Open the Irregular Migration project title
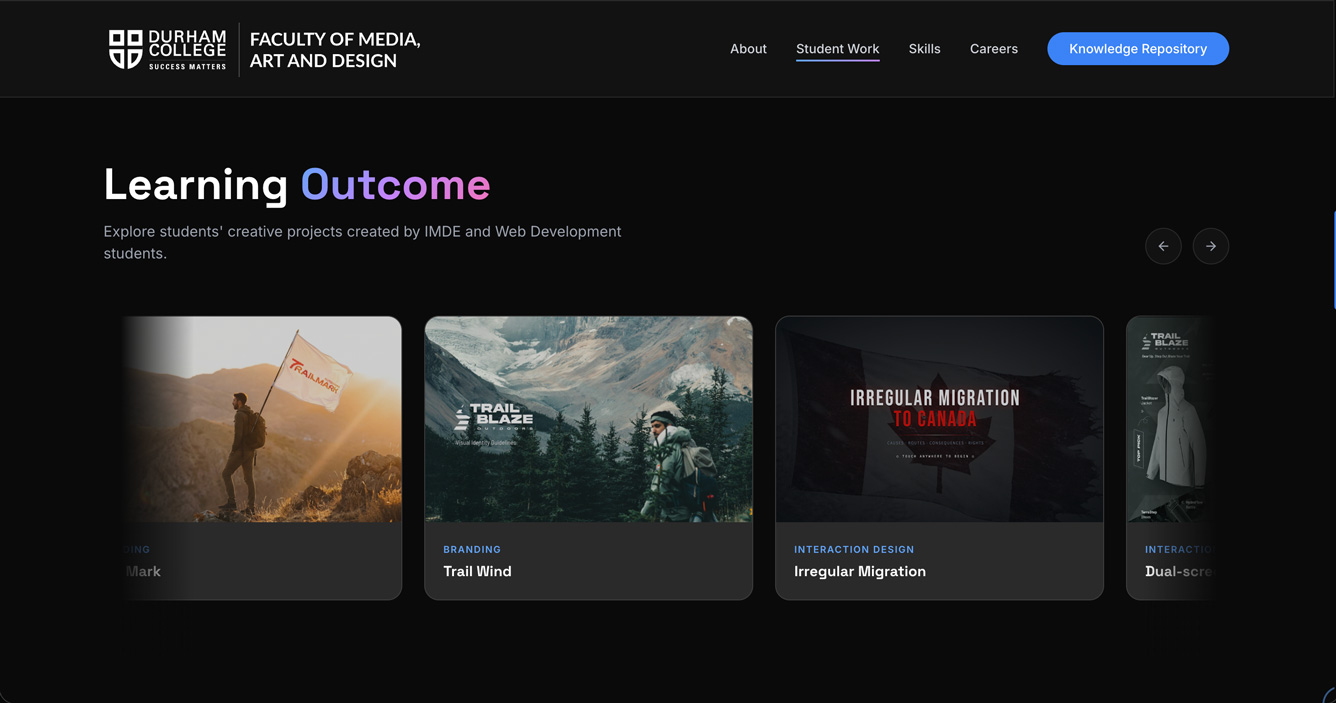Viewport: 1336px width, 703px height. 859,571
